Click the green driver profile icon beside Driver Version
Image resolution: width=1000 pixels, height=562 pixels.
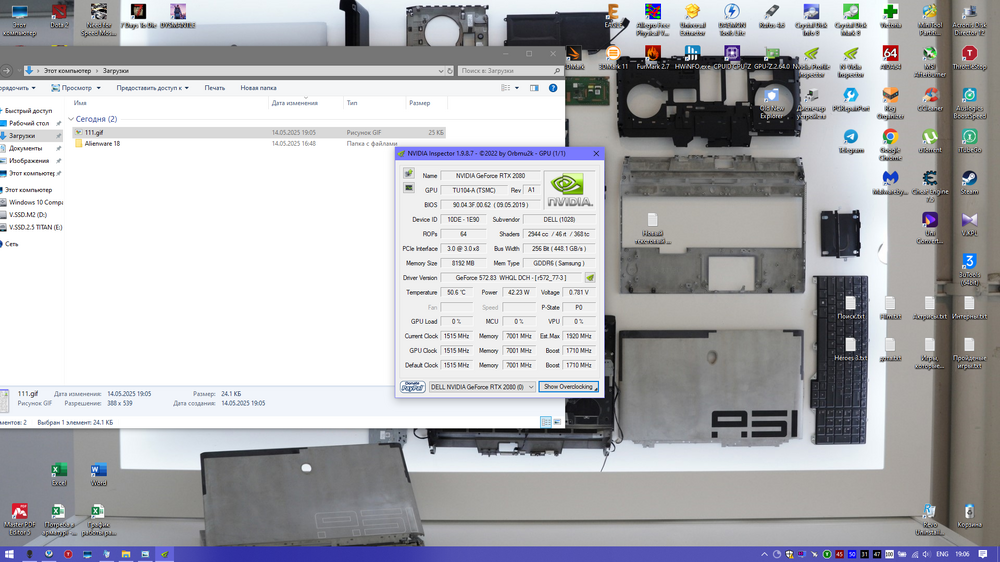pyautogui.click(x=590, y=278)
